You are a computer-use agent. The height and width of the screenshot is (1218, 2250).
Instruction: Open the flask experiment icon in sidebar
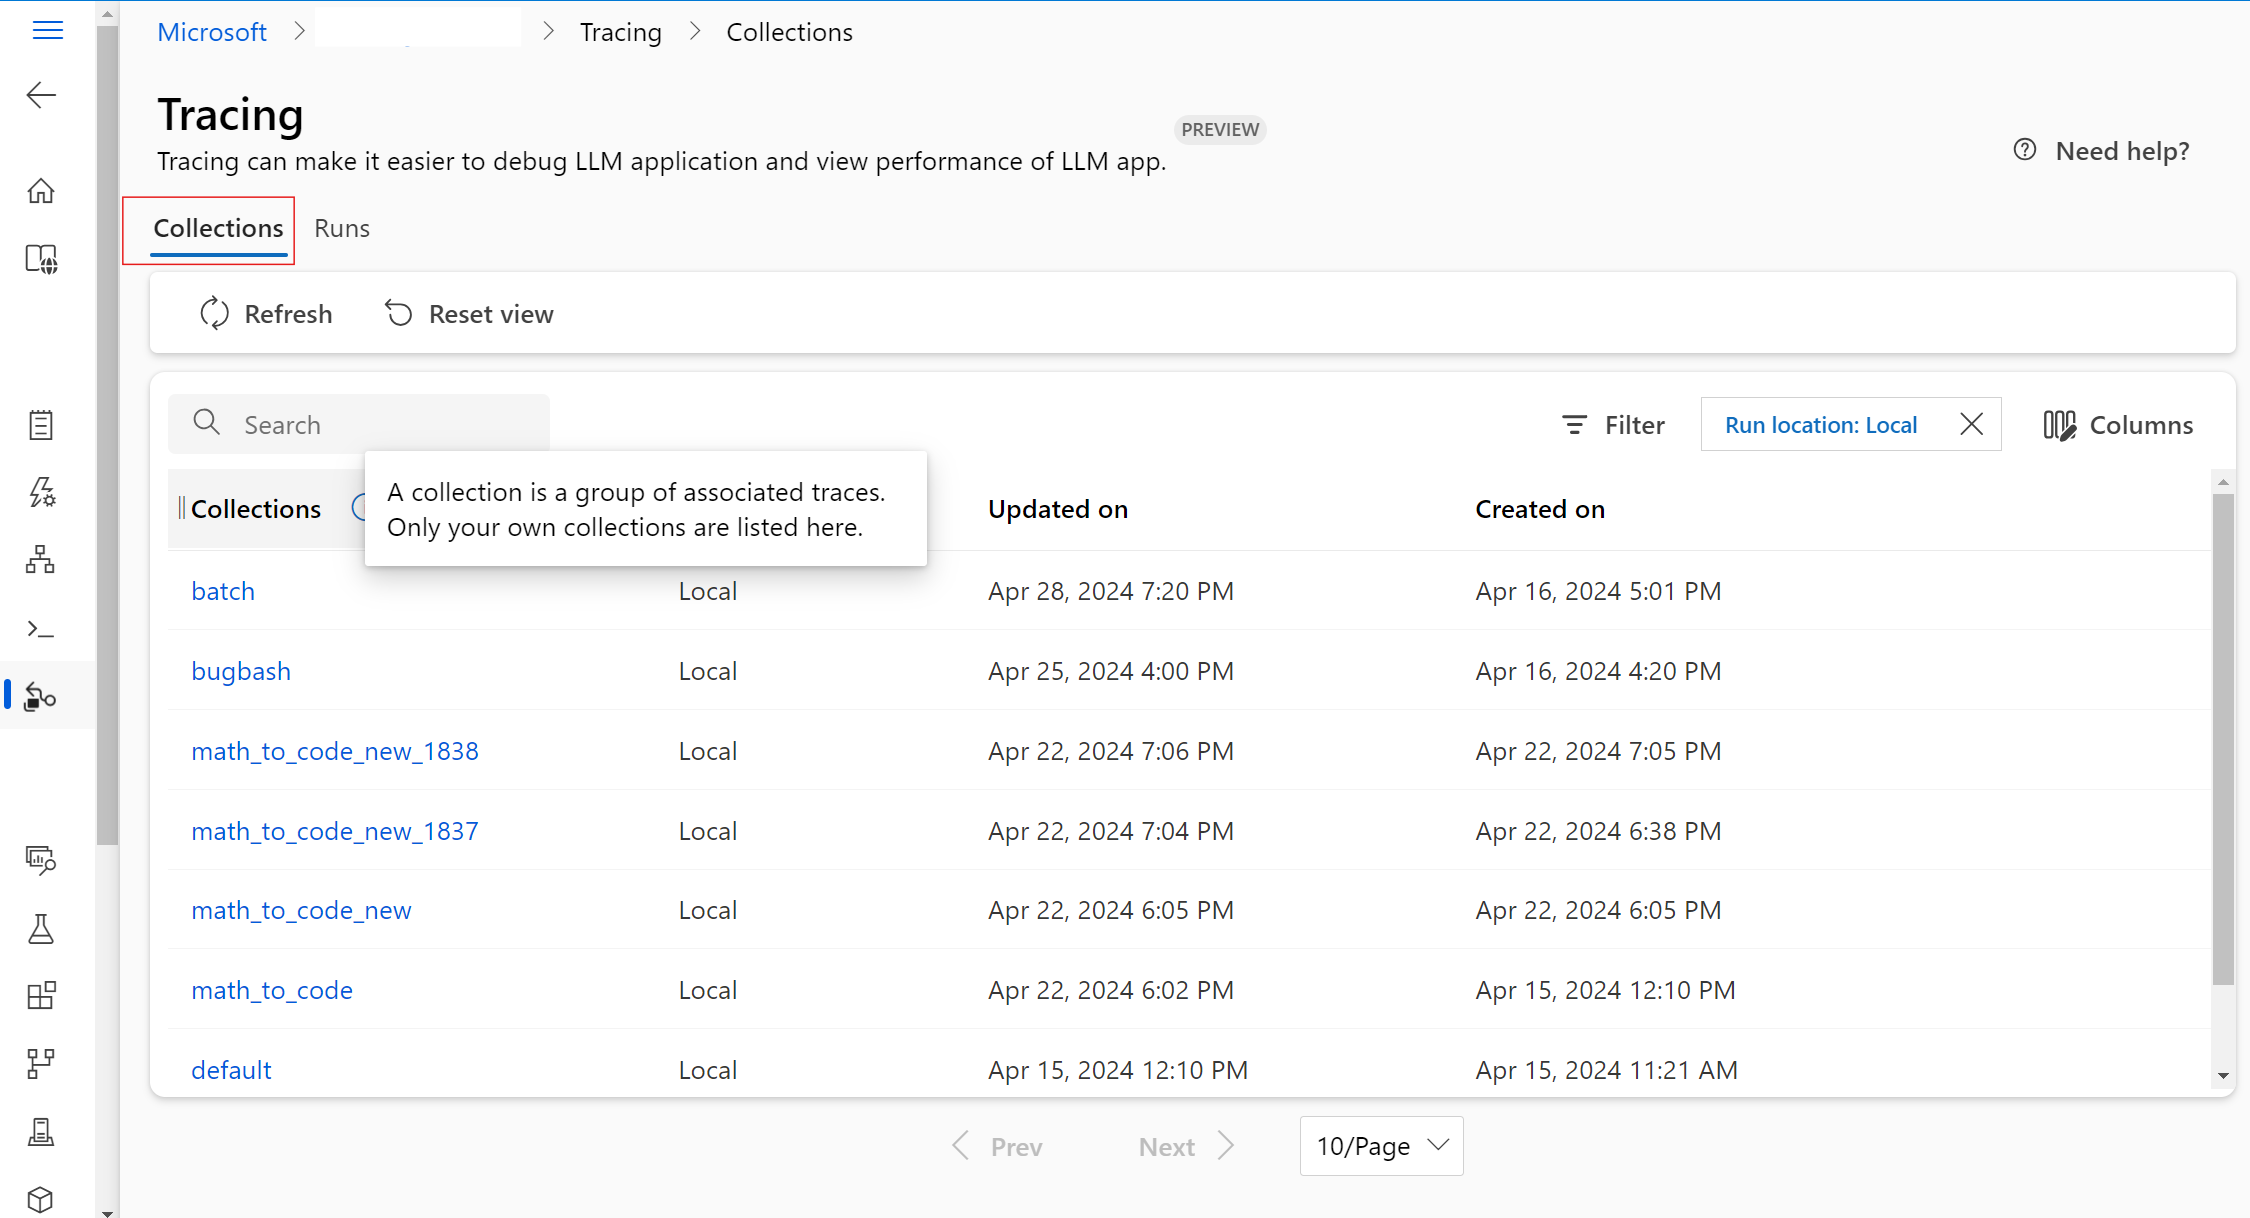41,929
